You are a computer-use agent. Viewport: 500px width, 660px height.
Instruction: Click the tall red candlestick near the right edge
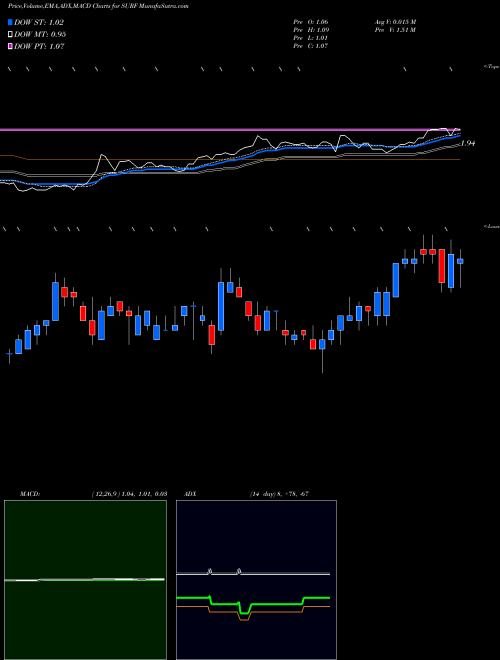441,266
